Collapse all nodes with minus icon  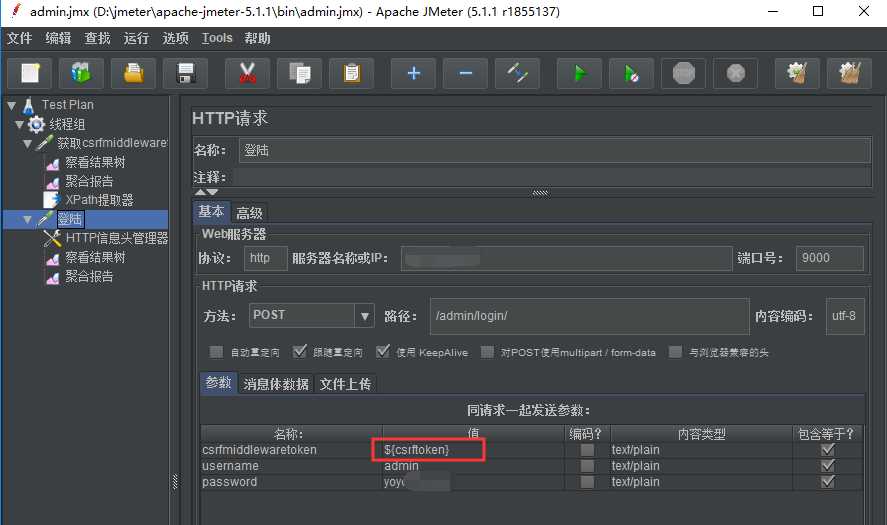tap(466, 74)
